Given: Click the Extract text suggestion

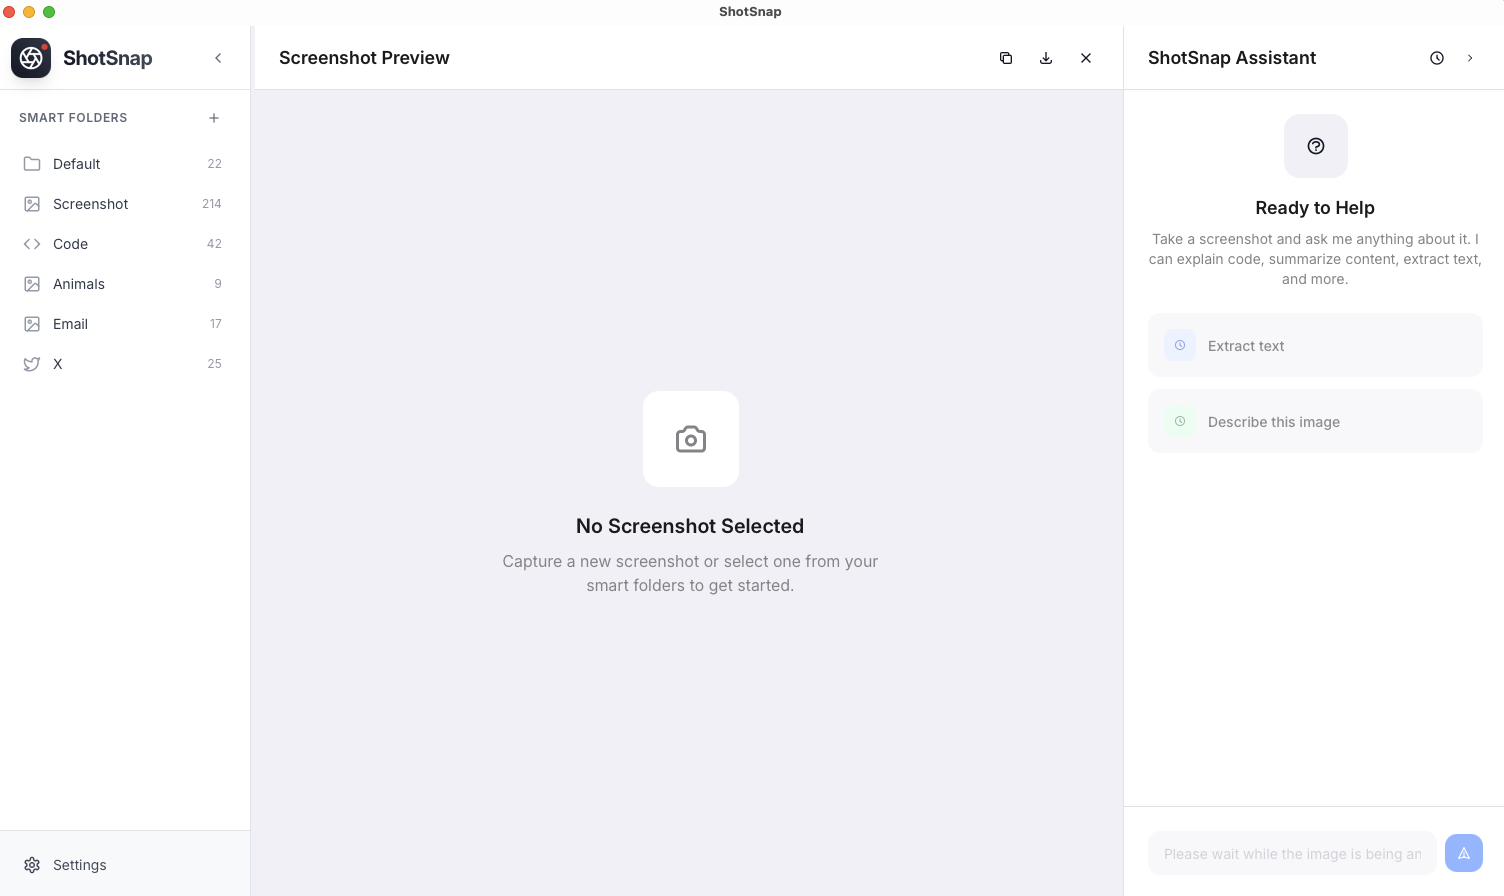Looking at the screenshot, I should [1315, 346].
